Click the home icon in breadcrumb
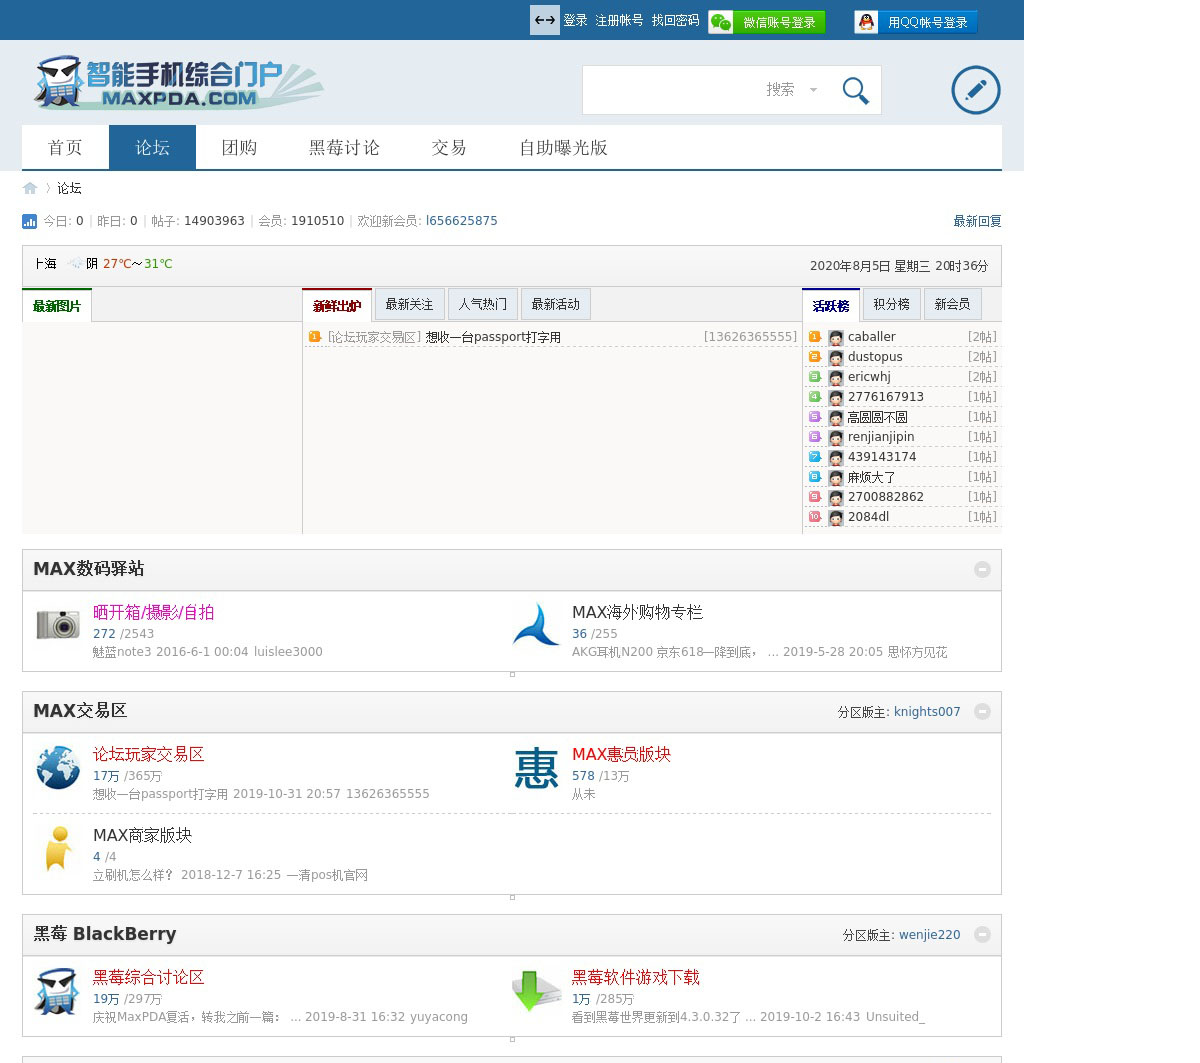 (x=30, y=188)
